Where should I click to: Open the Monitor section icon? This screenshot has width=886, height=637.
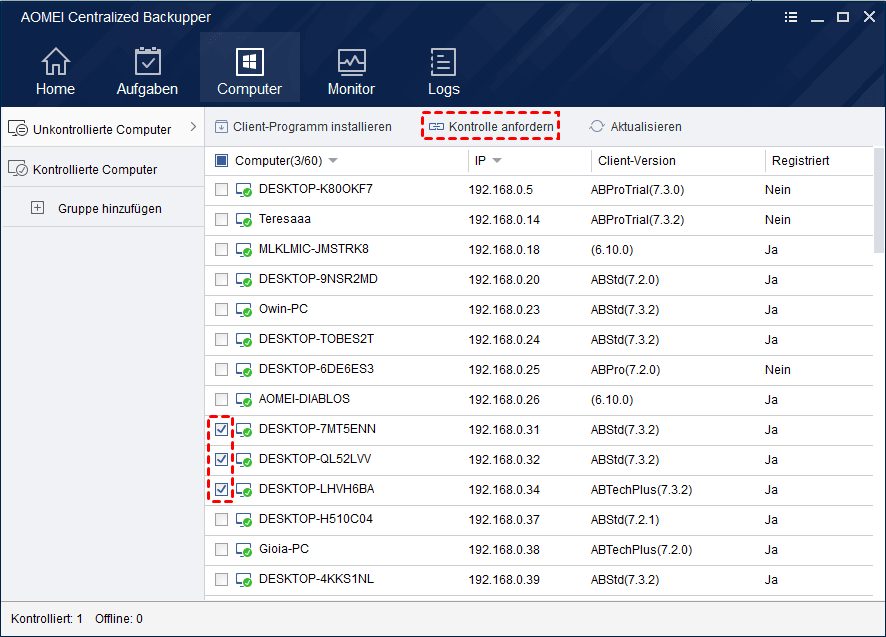(x=351, y=62)
